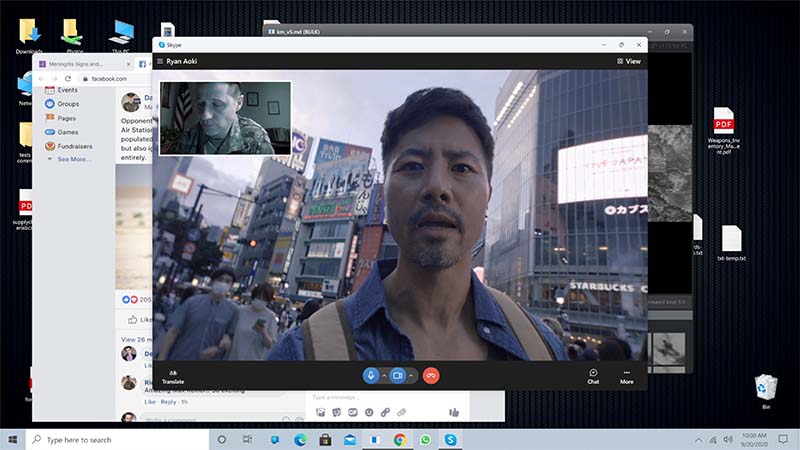The height and width of the screenshot is (450, 800).
Task: Expand microphone options arrow in Skype
Action: [384, 376]
